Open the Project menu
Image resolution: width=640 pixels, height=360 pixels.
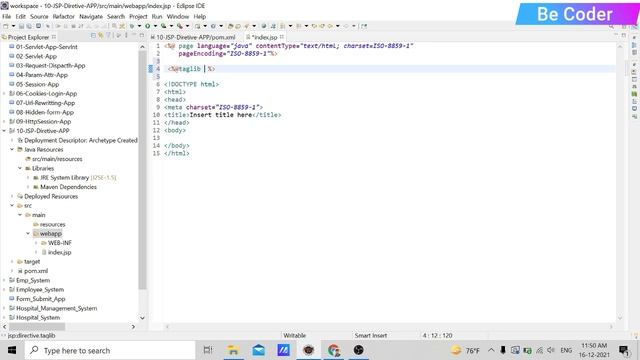[138, 16]
